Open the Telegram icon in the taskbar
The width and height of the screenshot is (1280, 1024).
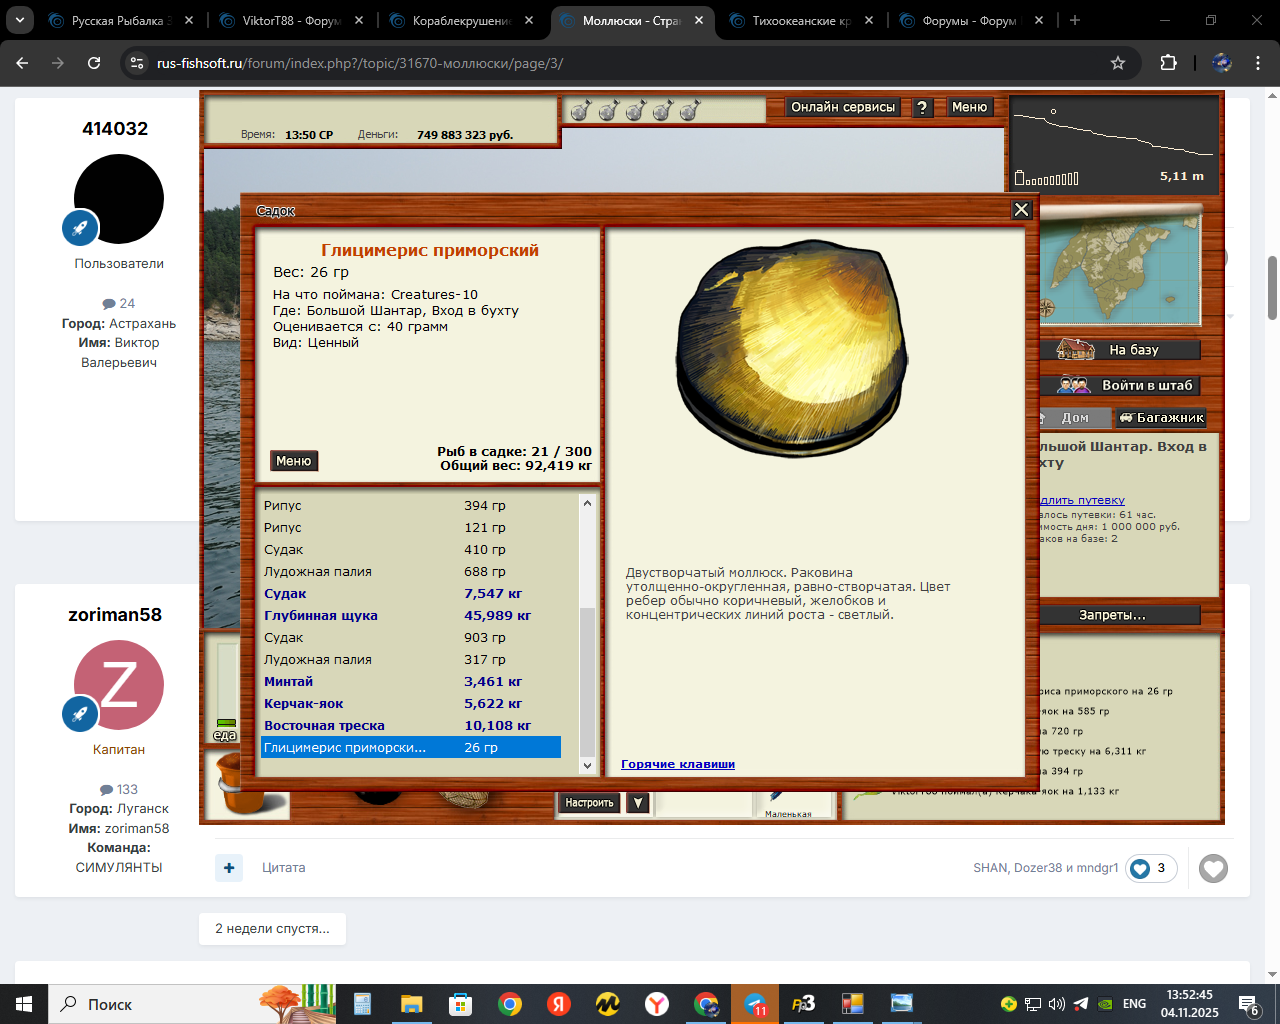(755, 1004)
